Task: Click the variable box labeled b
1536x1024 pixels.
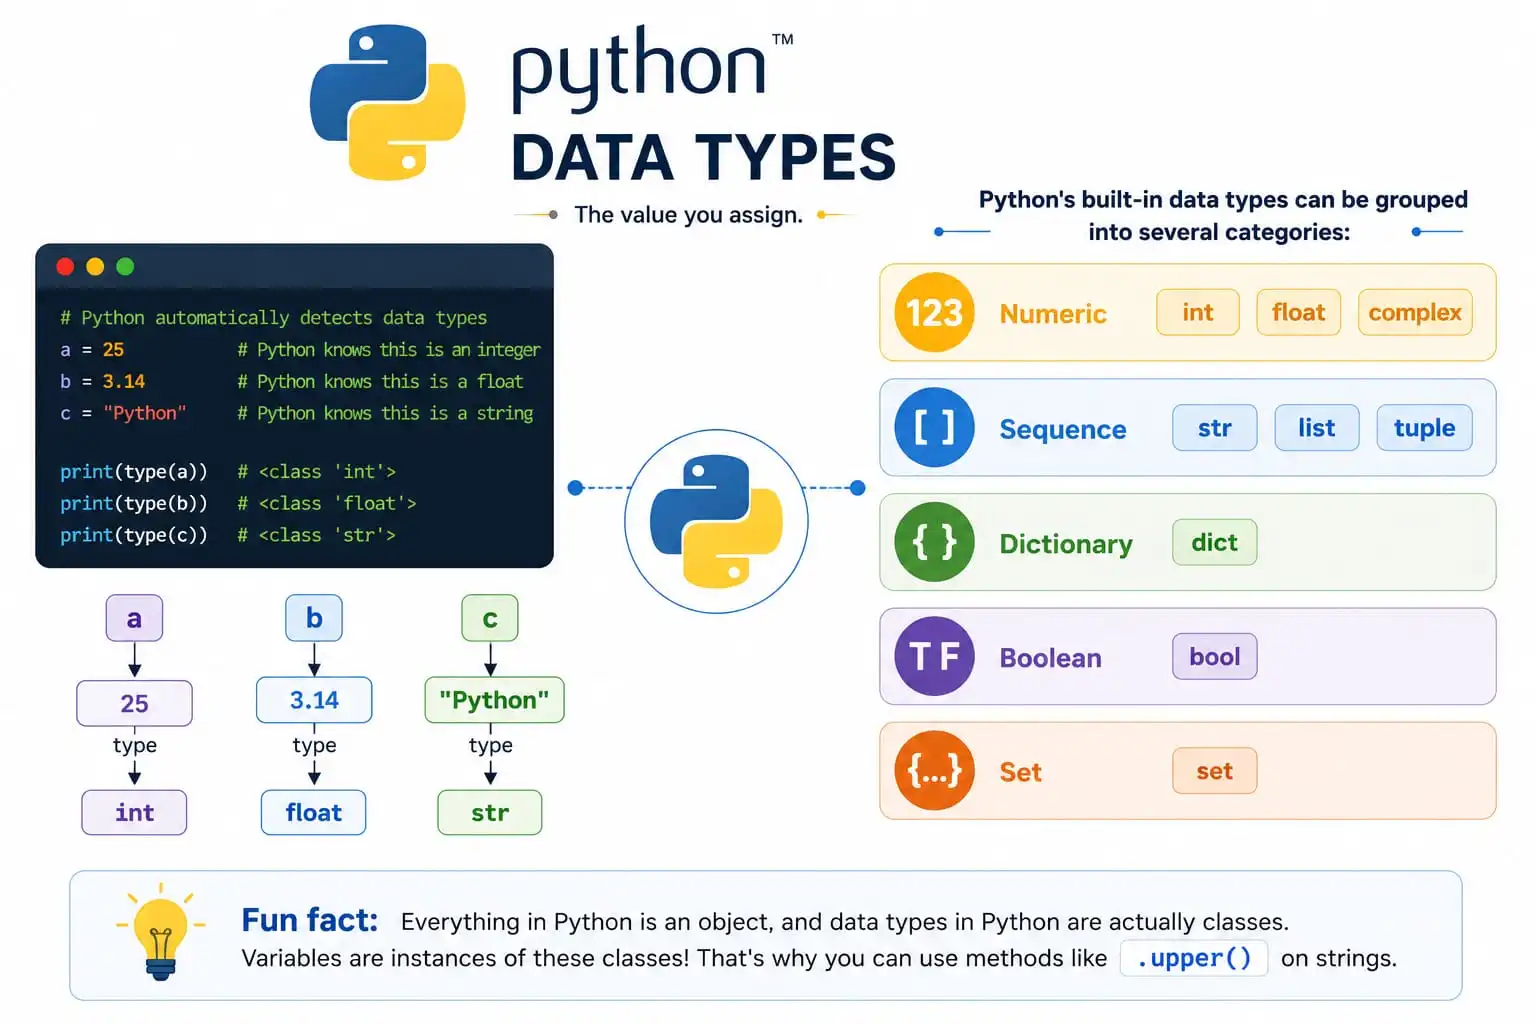Action: click(x=314, y=618)
